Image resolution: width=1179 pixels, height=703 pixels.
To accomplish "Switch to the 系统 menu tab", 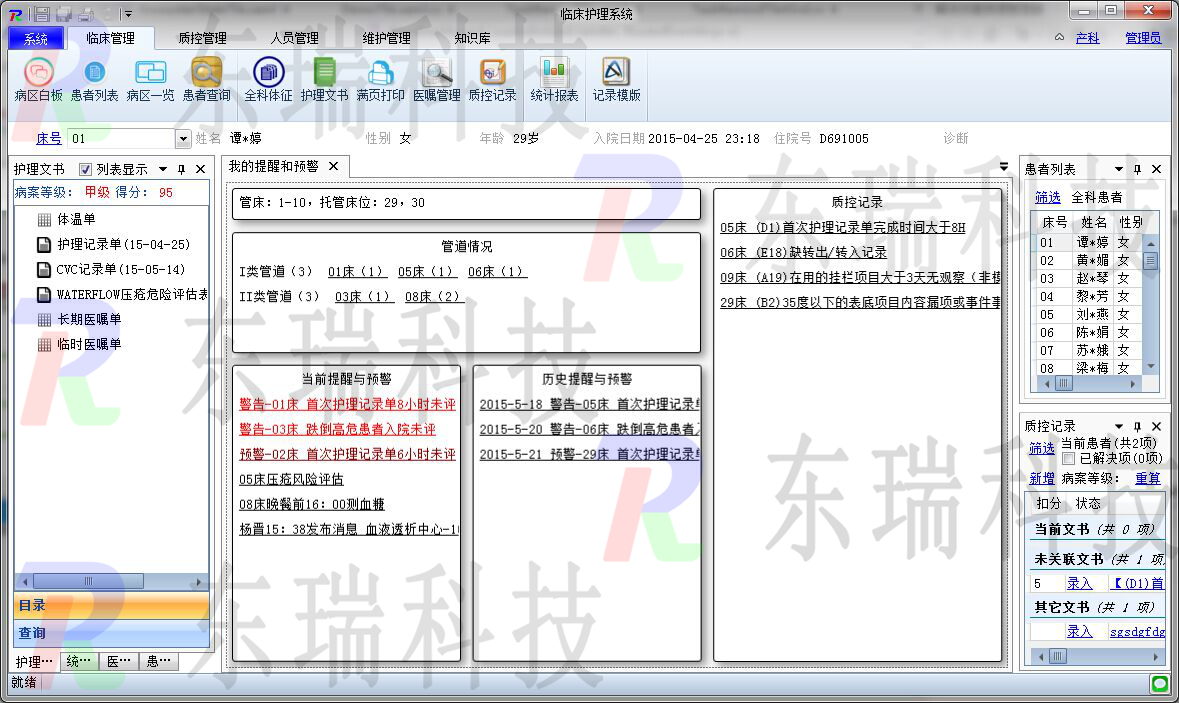I will 35,38.
